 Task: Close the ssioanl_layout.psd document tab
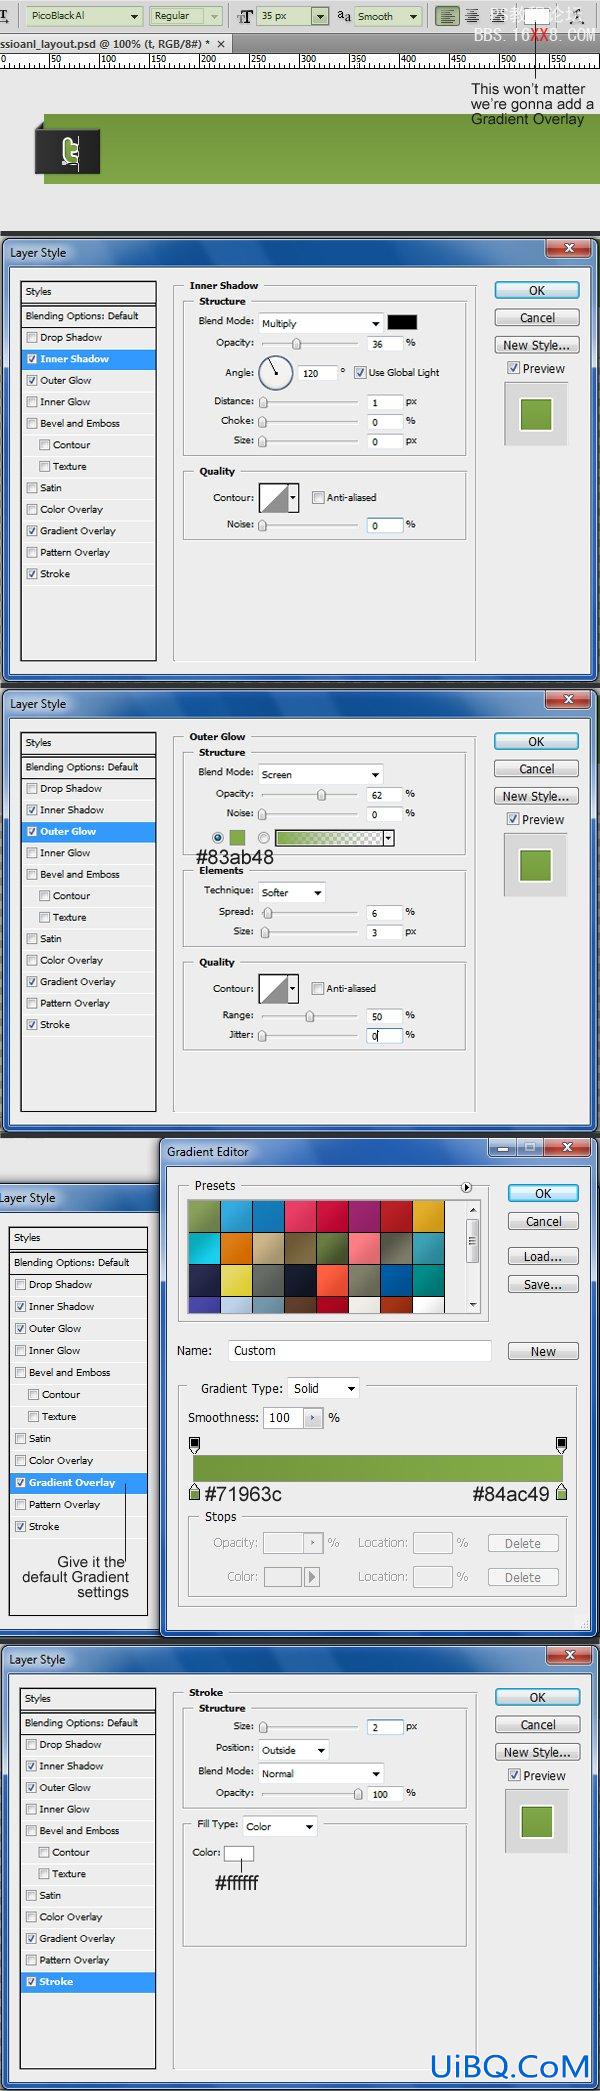(x=221, y=44)
